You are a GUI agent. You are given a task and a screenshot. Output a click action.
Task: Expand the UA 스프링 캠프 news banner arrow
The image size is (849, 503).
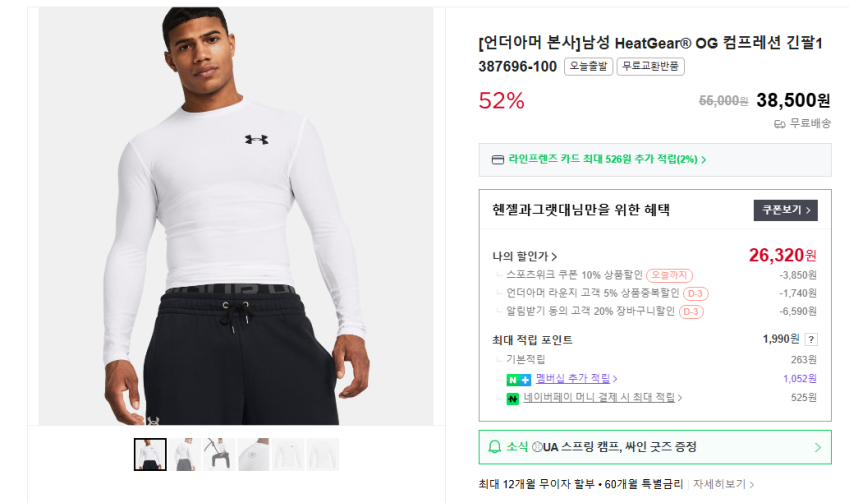pyautogui.click(x=817, y=447)
